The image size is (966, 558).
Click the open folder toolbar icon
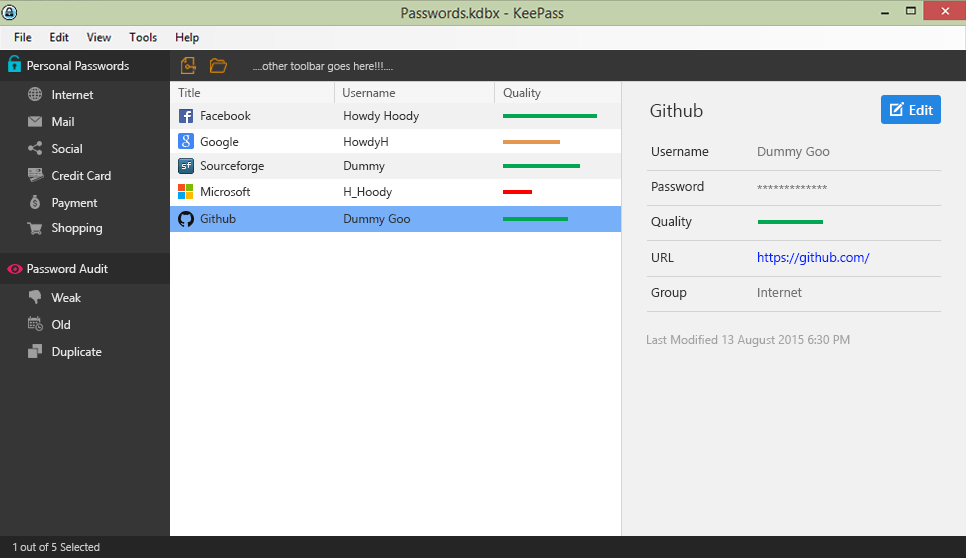click(218, 66)
